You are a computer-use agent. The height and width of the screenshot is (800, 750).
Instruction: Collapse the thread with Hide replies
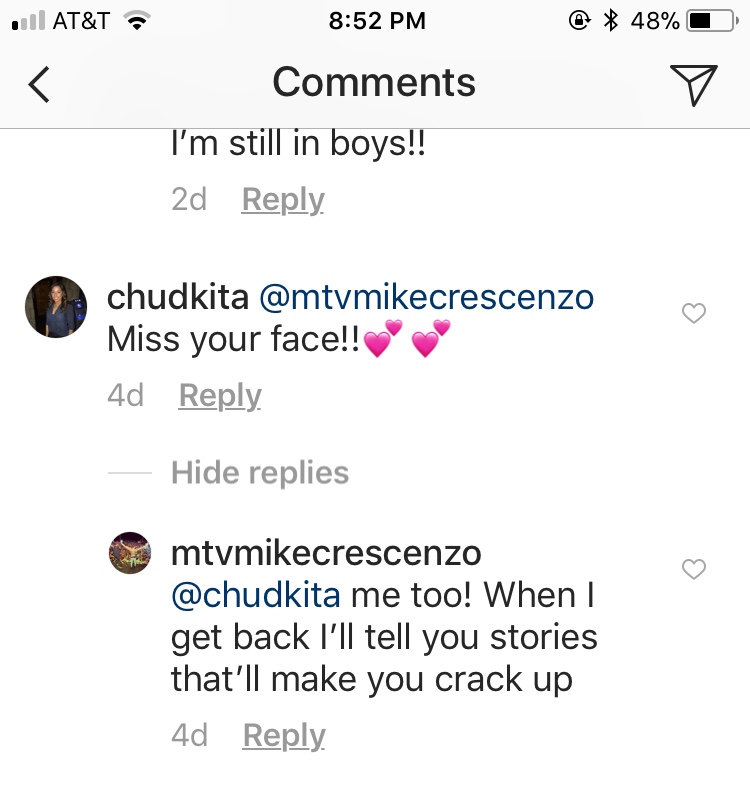point(260,472)
